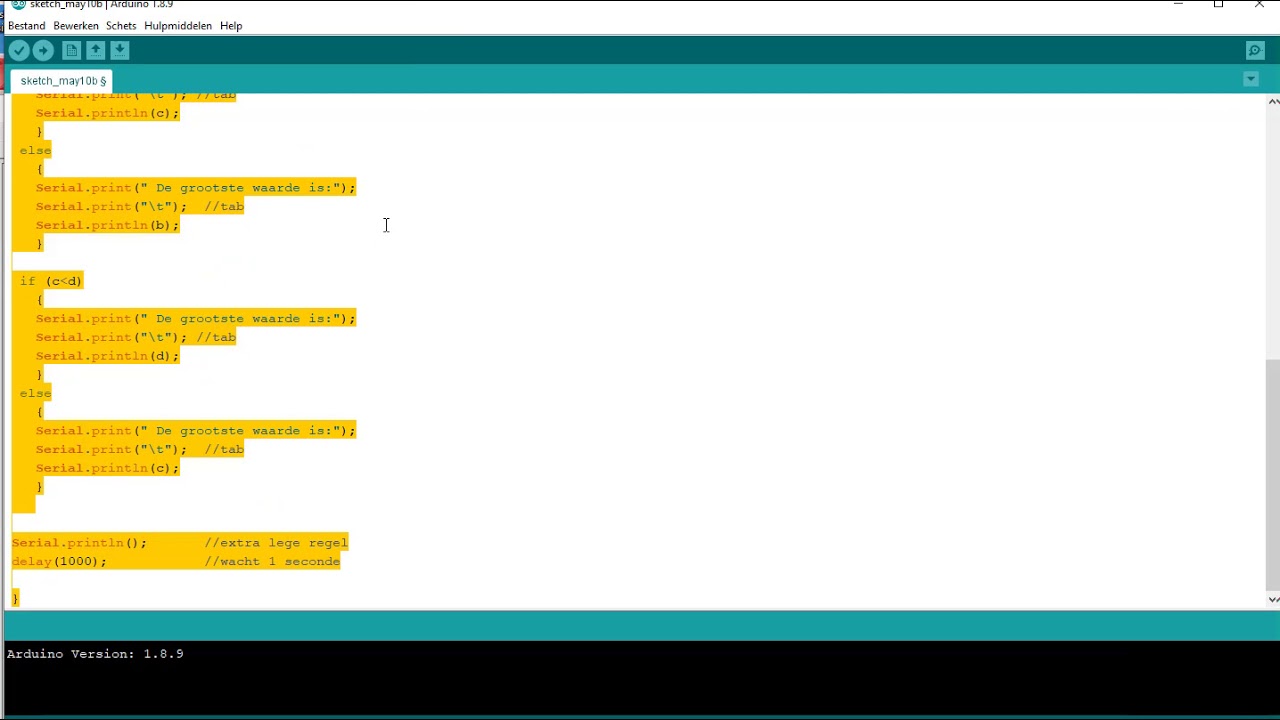1280x720 pixels.
Task: Expand the tab options dropdown arrow
Action: [x=1251, y=79]
